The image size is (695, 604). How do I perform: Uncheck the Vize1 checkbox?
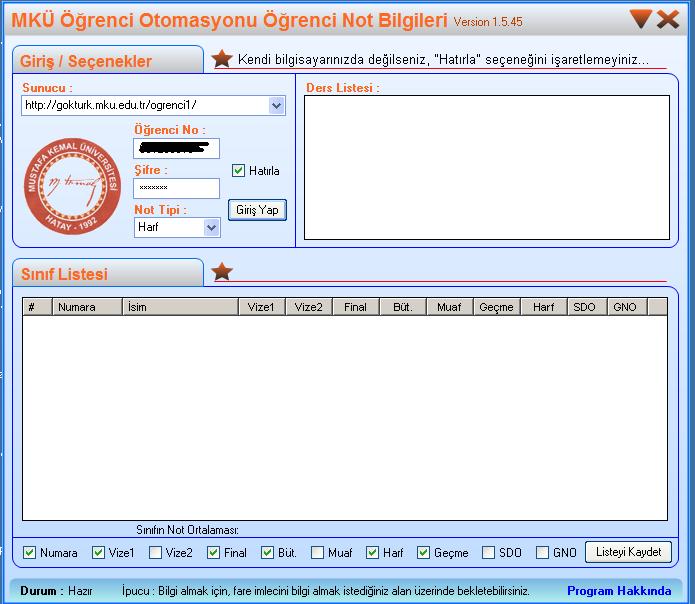tap(98, 552)
